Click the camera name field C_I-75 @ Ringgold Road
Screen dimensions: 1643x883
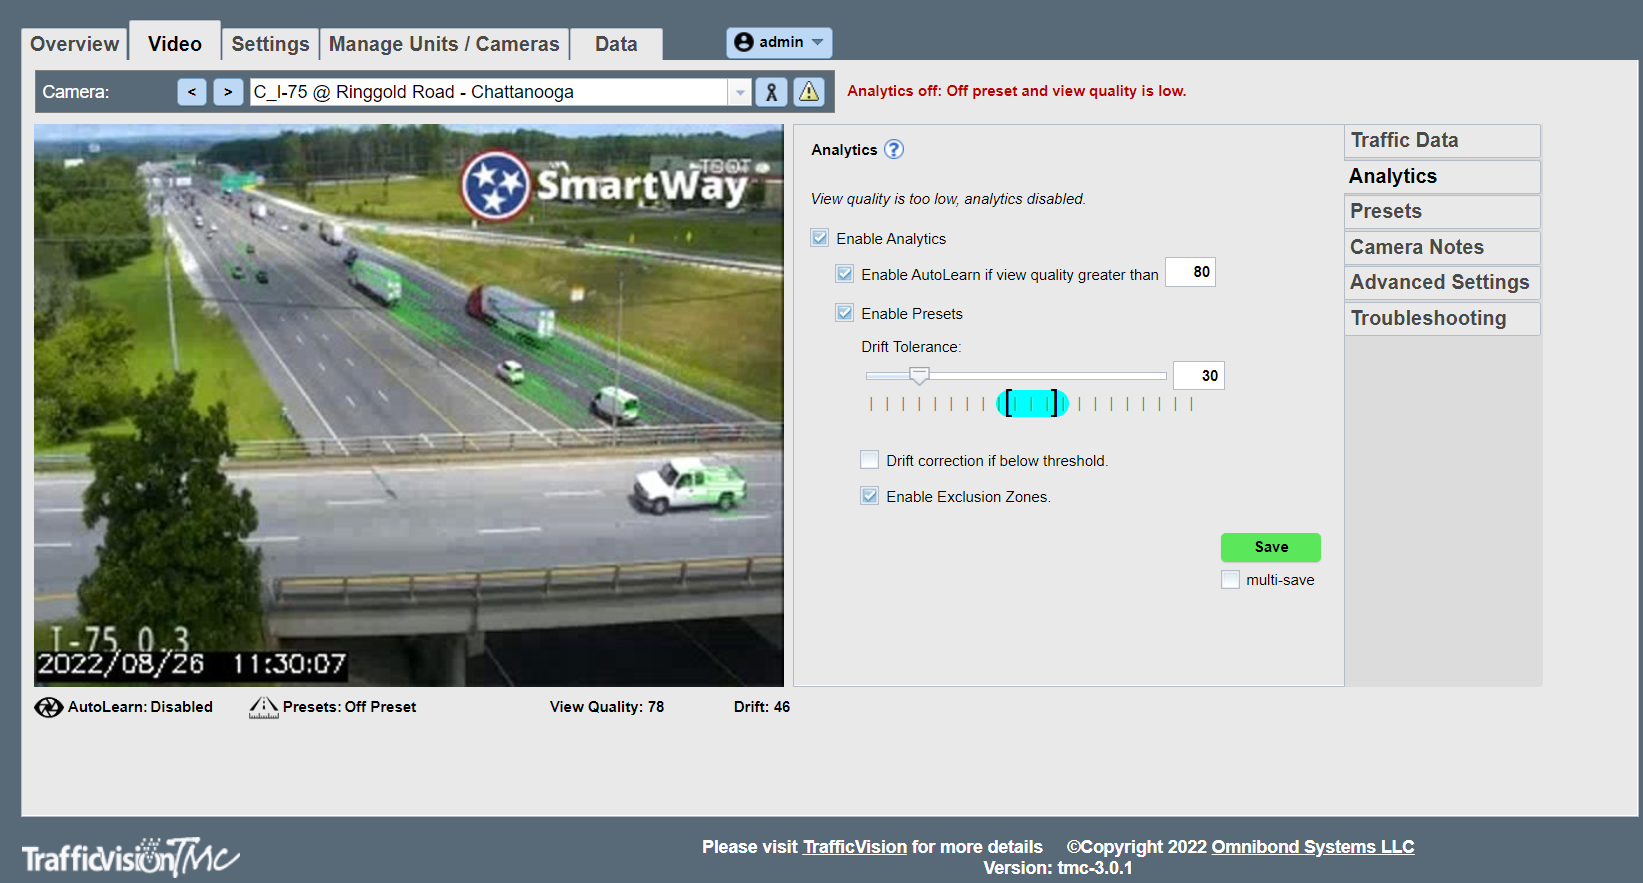[x=489, y=92]
